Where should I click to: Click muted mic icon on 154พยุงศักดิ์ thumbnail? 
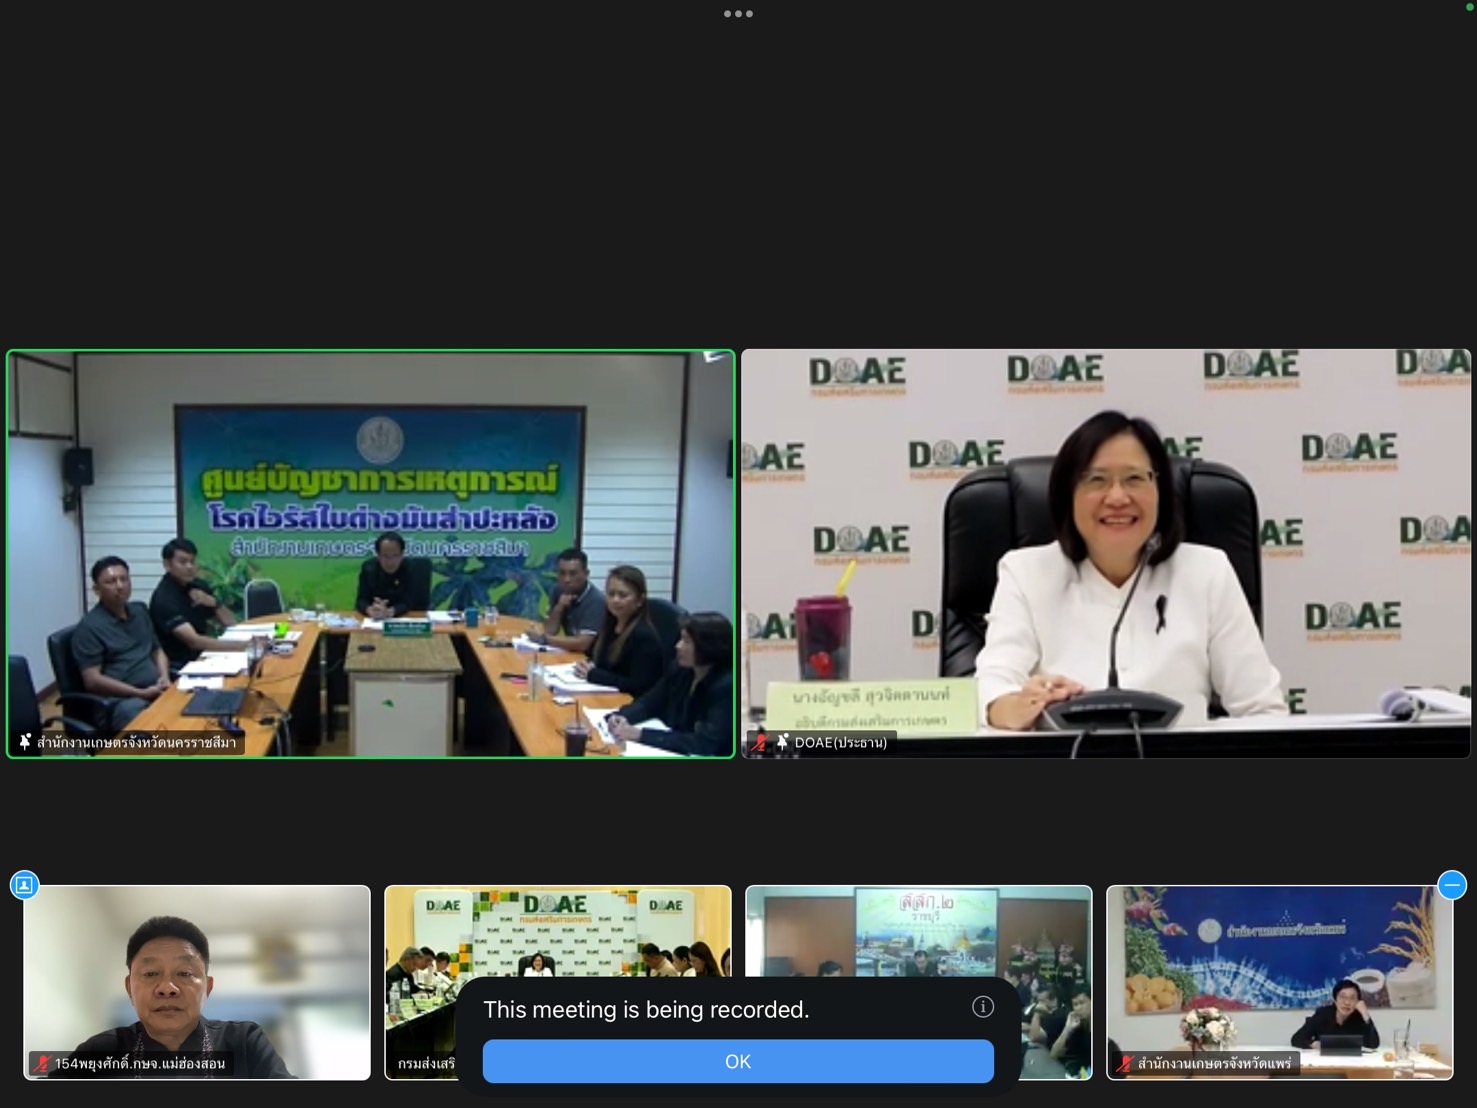click(x=41, y=1063)
